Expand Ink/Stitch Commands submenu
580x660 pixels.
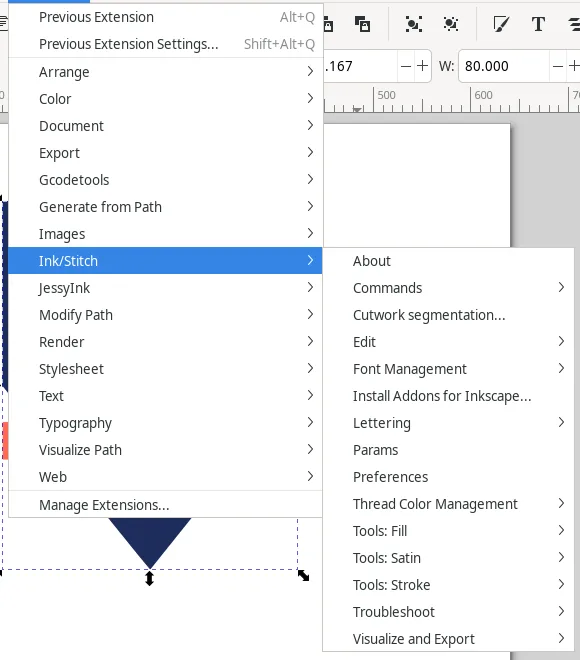pyautogui.click(x=448, y=288)
